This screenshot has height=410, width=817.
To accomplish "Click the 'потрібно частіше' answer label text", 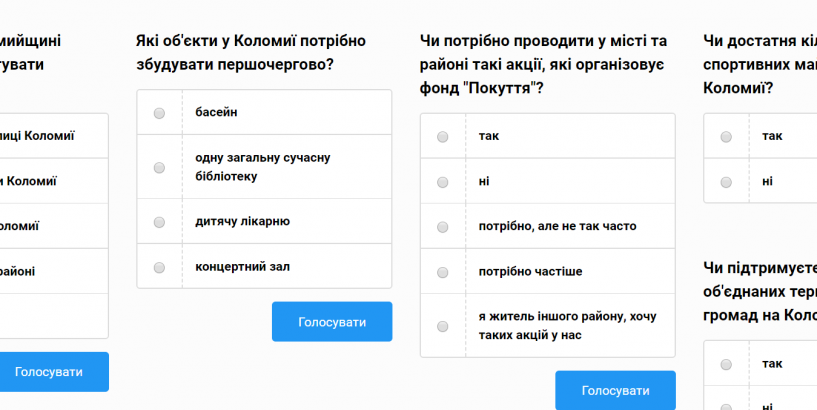I will click(530, 272).
